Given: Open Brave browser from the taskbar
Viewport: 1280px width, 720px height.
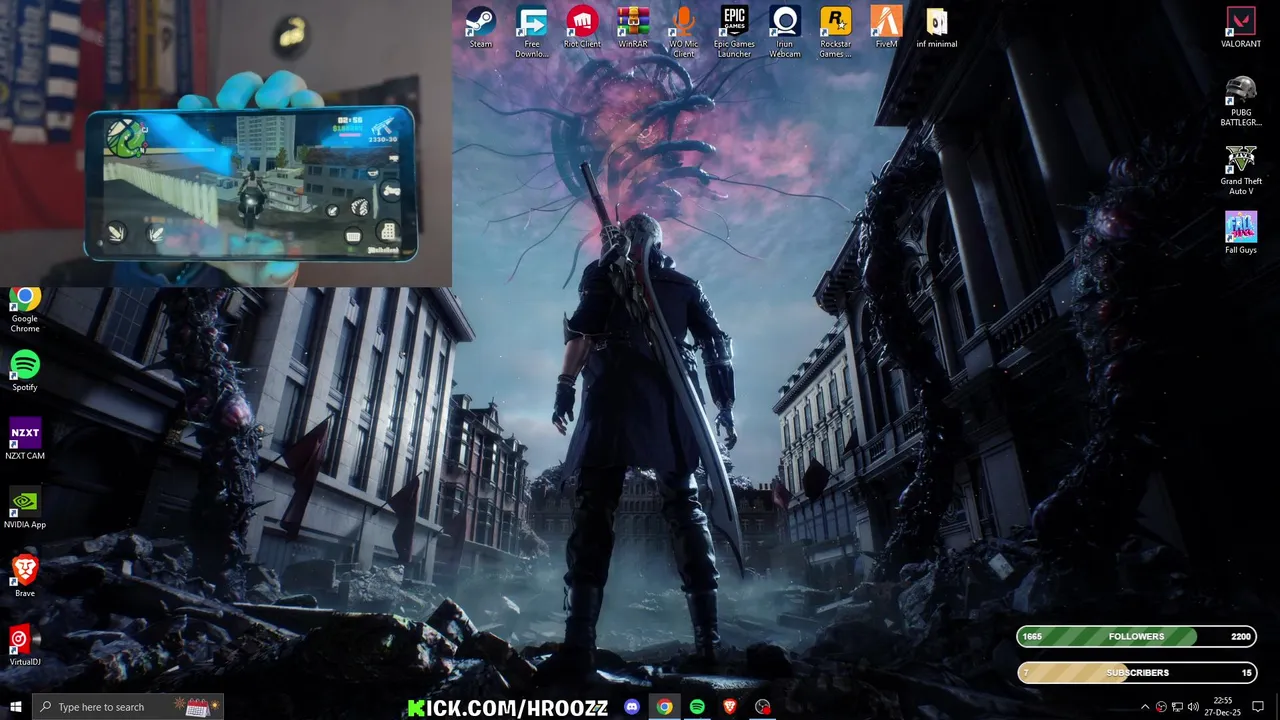Looking at the screenshot, I should 730,707.
